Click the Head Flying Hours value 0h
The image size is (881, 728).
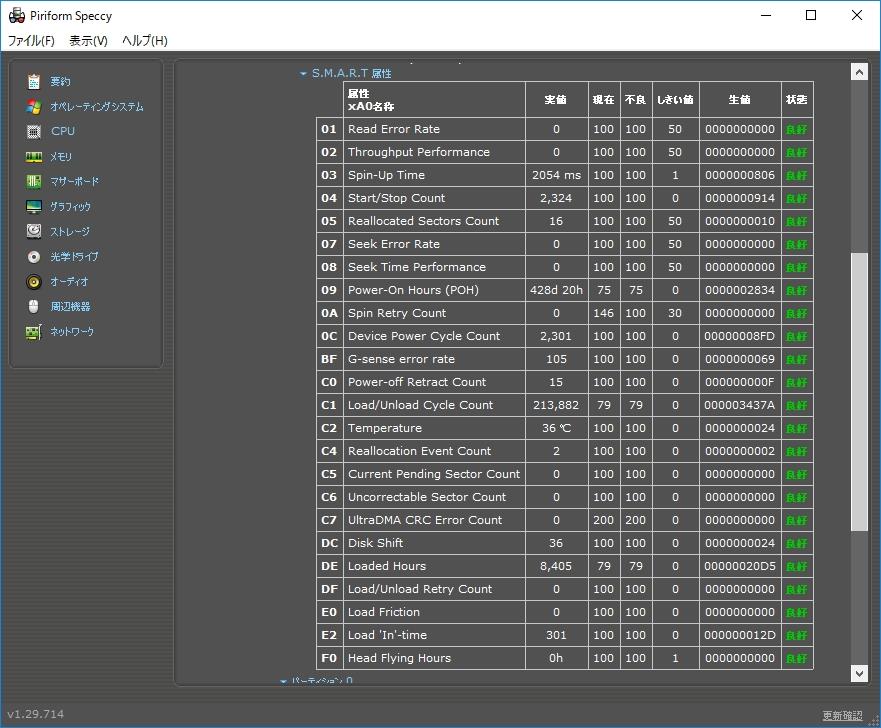[556, 659]
